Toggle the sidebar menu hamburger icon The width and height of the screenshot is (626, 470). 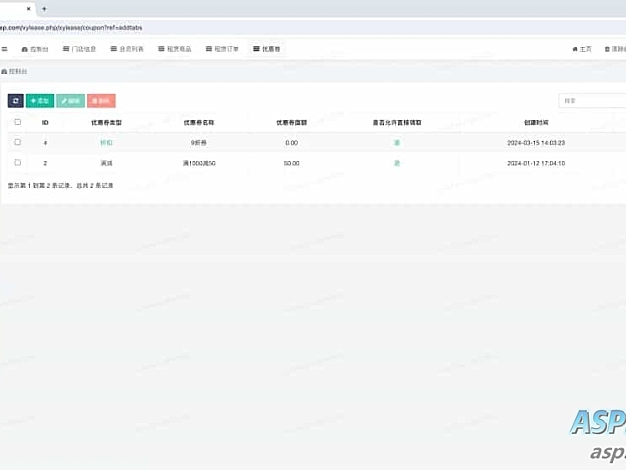(x=4, y=49)
